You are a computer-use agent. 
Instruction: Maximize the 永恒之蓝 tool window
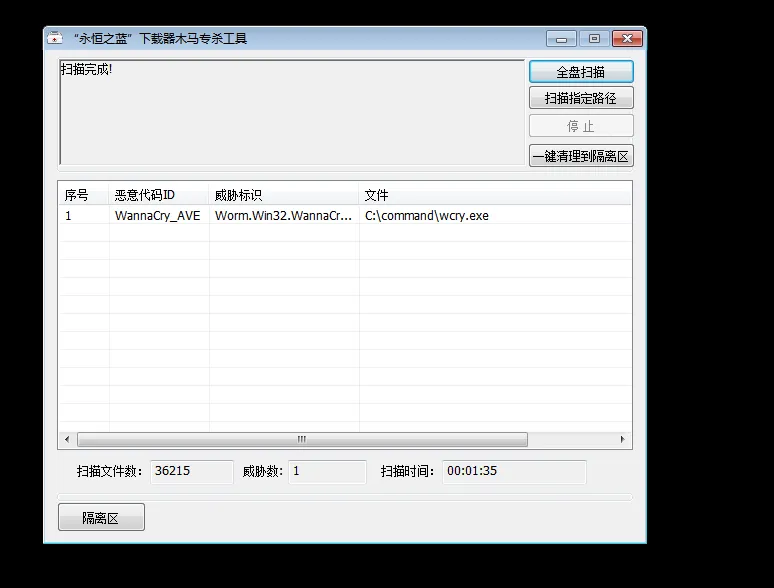(594, 39)
